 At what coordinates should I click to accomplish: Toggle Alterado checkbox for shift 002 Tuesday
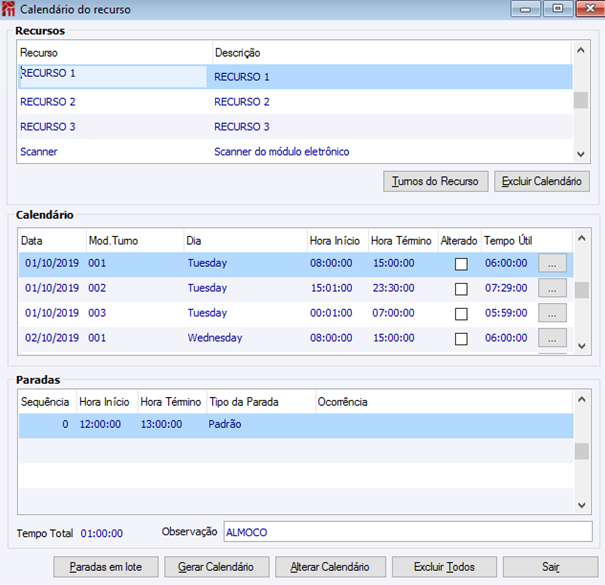point(461,289)
